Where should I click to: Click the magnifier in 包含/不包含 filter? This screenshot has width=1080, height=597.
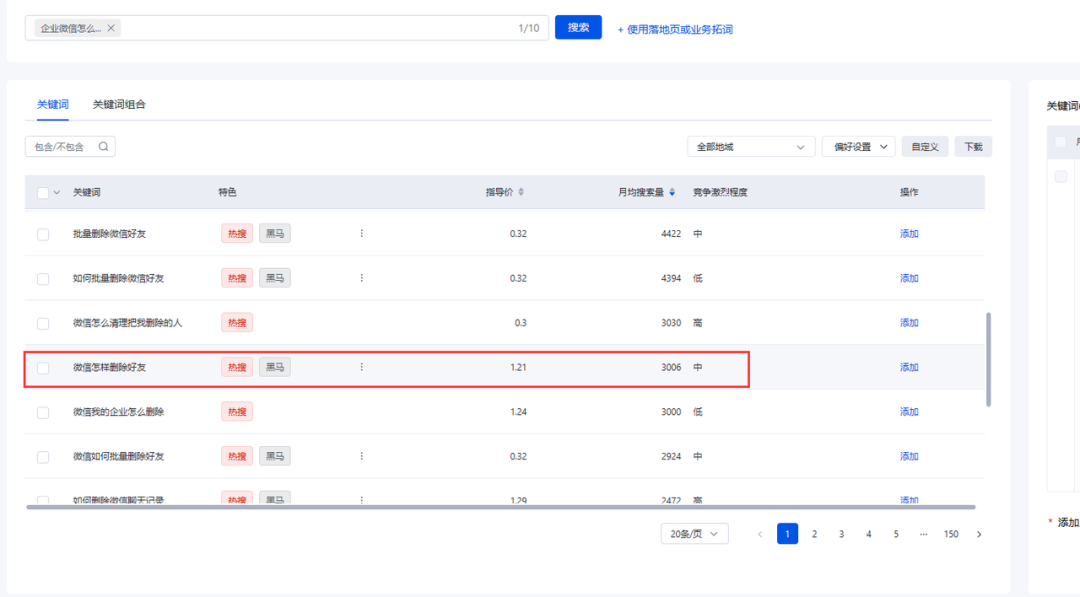coord(103,146)
